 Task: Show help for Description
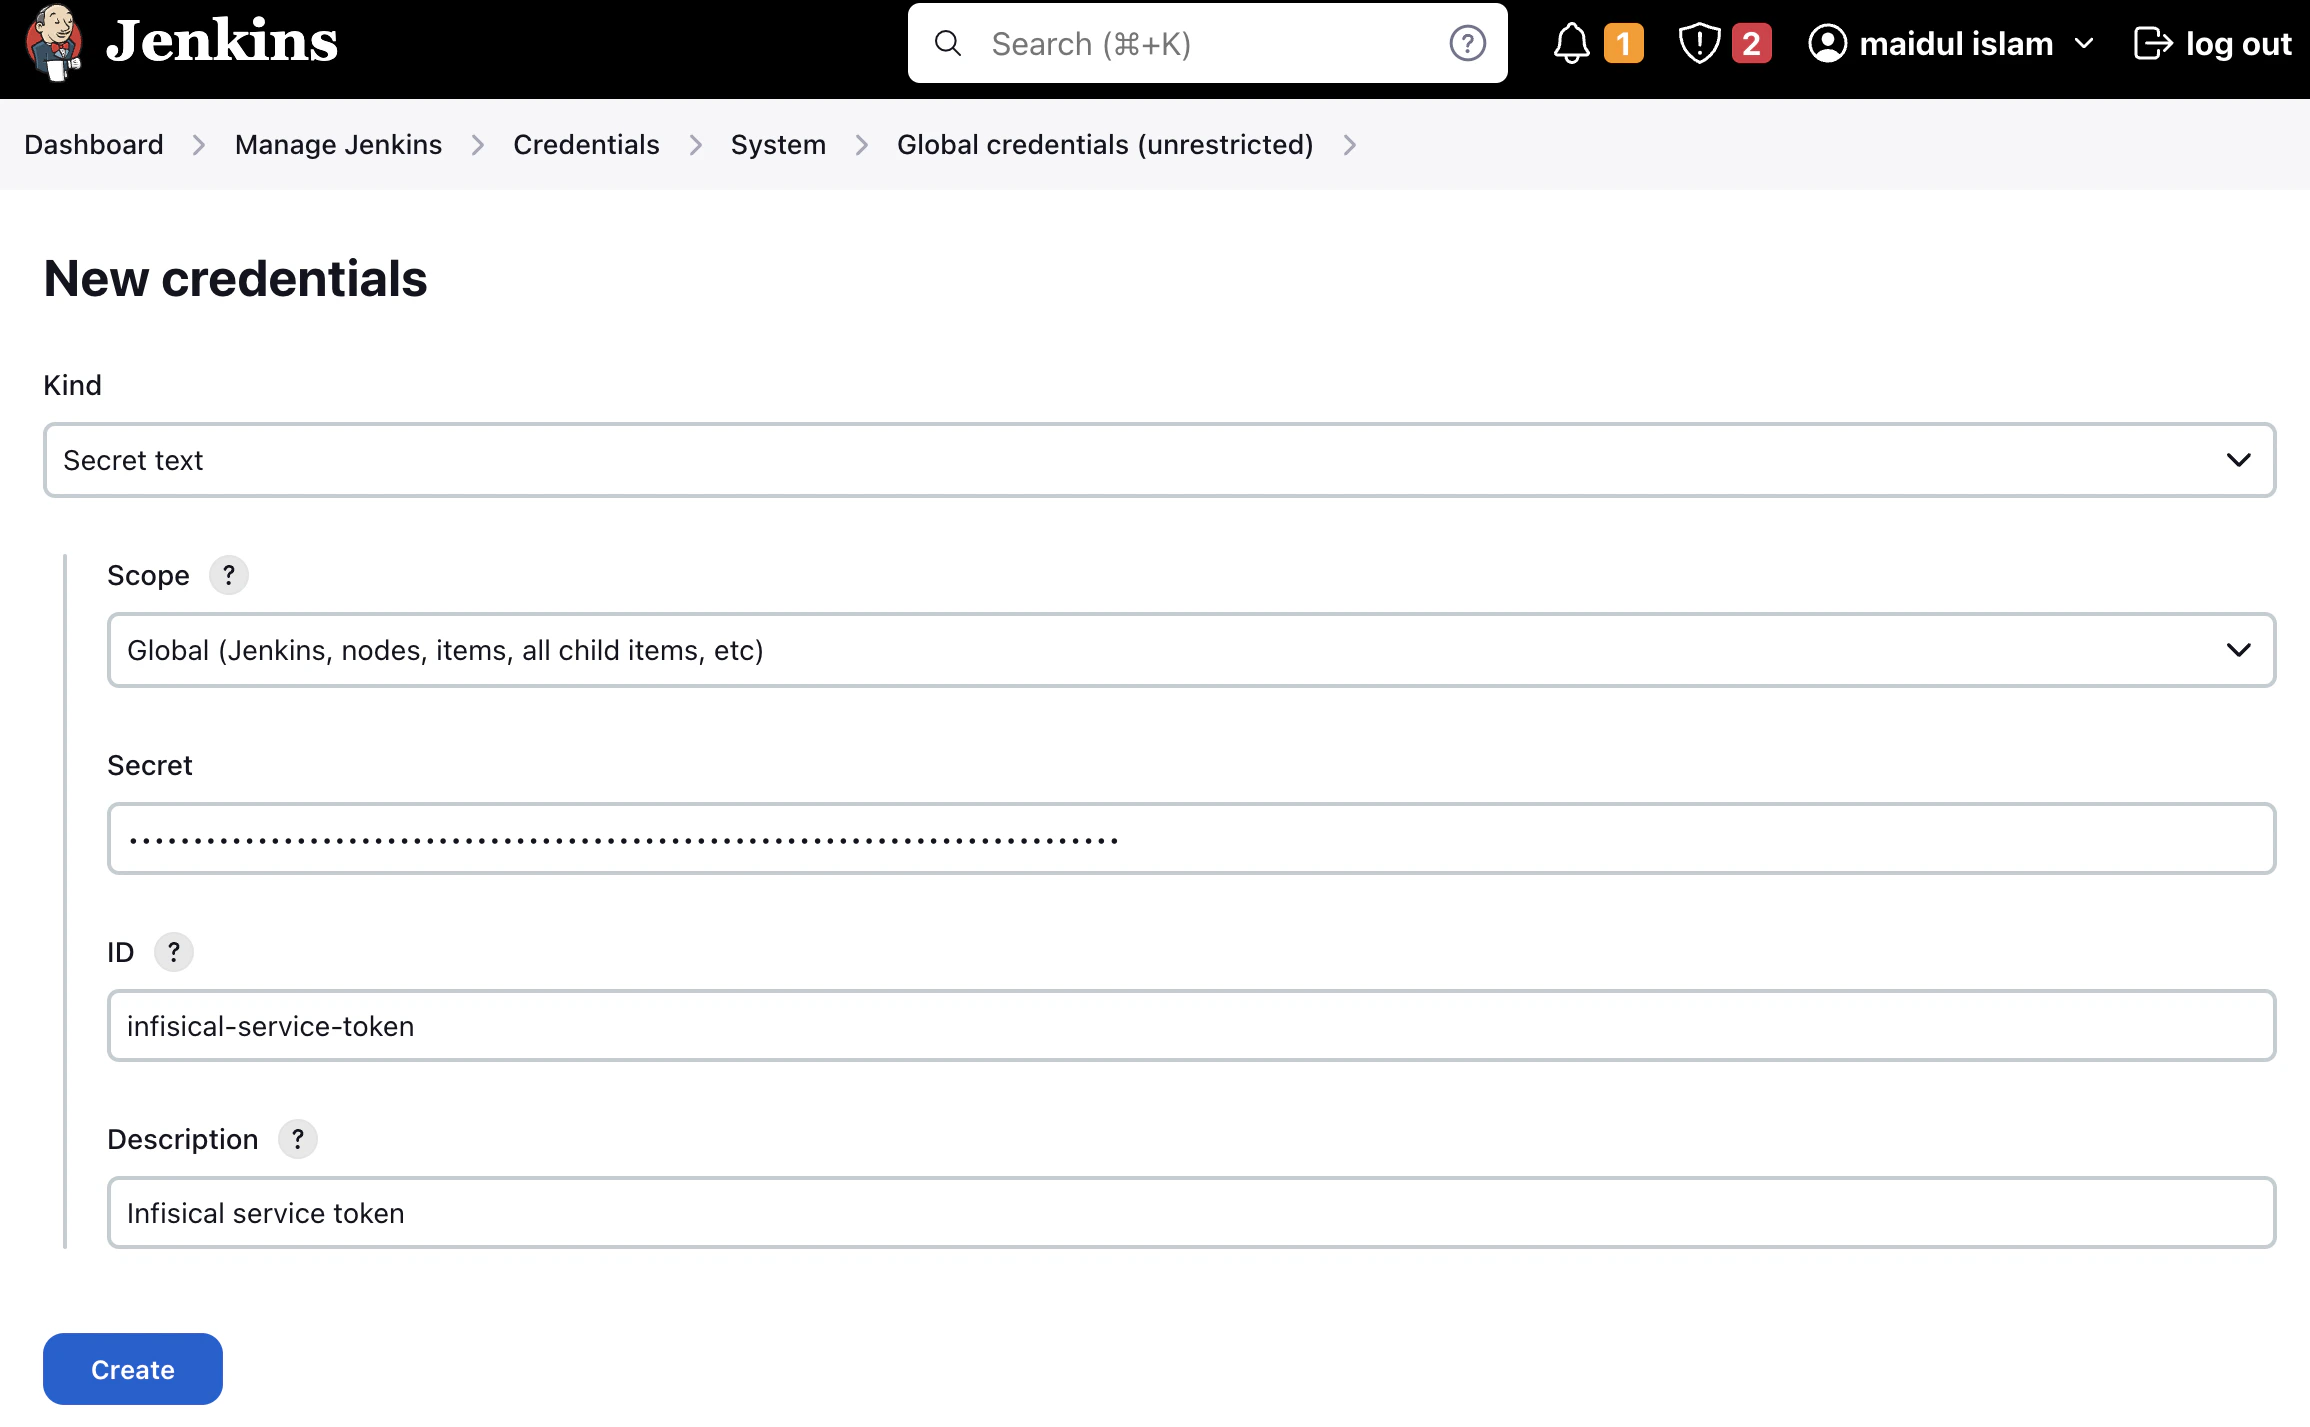298,1139
